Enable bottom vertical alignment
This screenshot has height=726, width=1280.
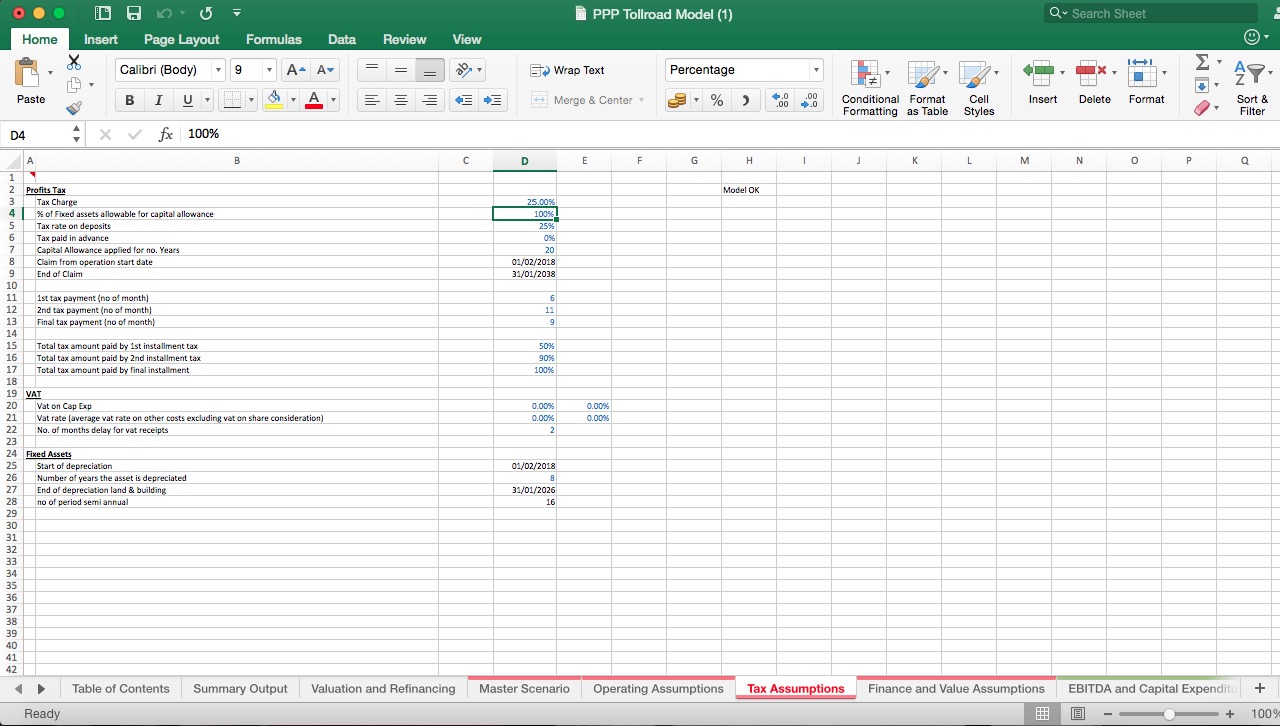430,70
